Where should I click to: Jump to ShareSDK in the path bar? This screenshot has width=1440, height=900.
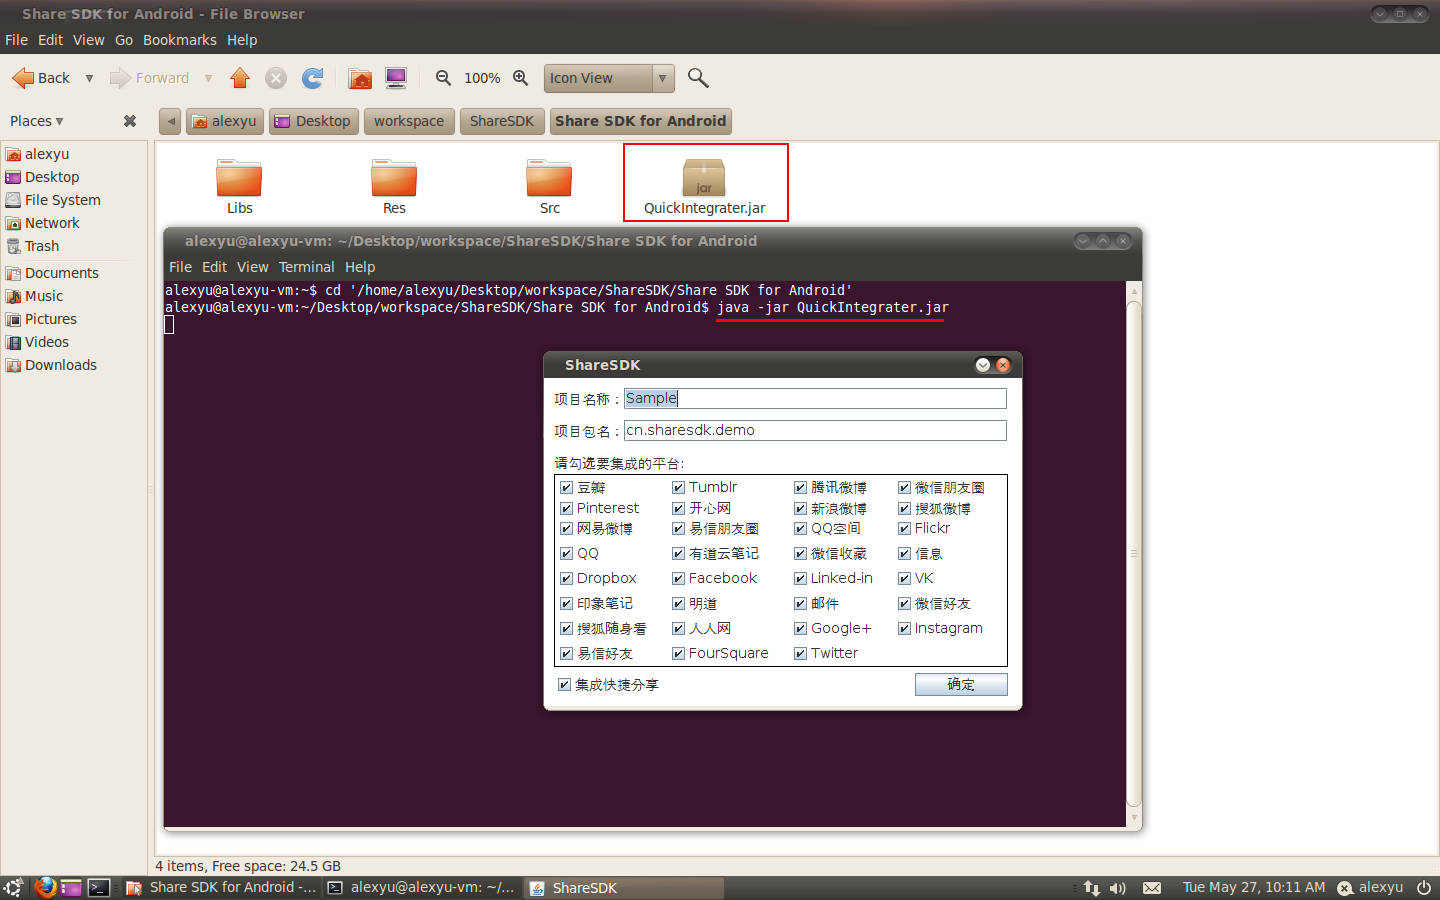(x=502, y=121)
